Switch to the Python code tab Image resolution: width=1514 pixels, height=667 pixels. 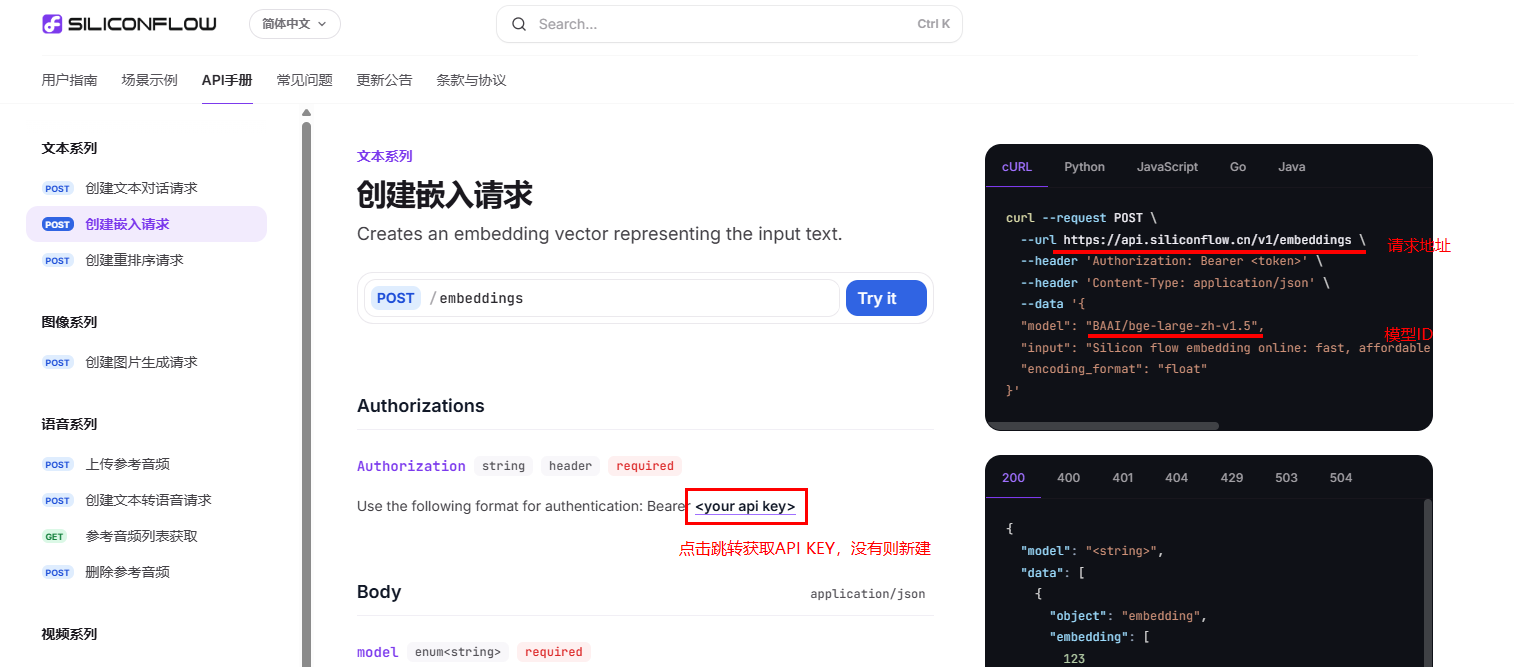click(1084, 167)
